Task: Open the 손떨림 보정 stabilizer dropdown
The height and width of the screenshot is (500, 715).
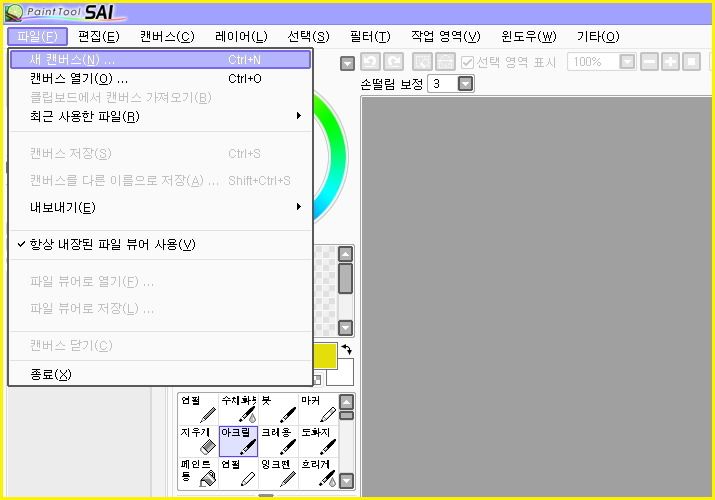Action: [466, 84]
